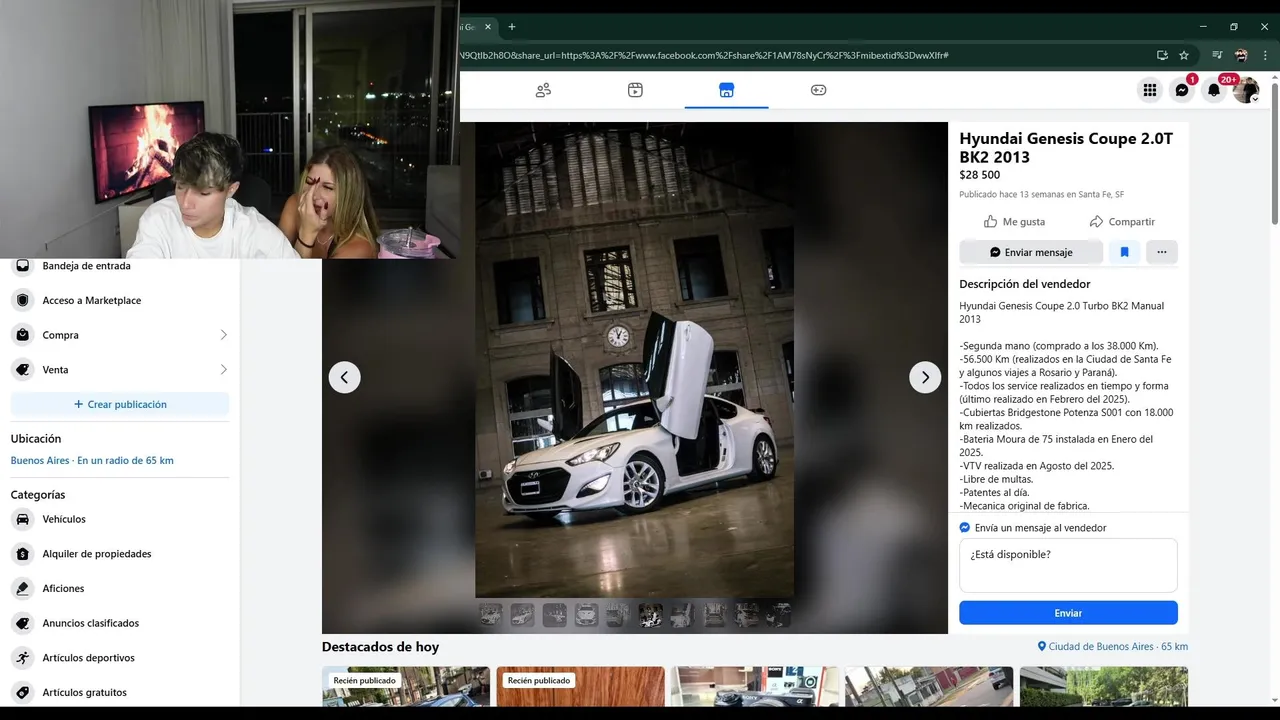Save the listing with the bookmark icon

coord(1124,252)
